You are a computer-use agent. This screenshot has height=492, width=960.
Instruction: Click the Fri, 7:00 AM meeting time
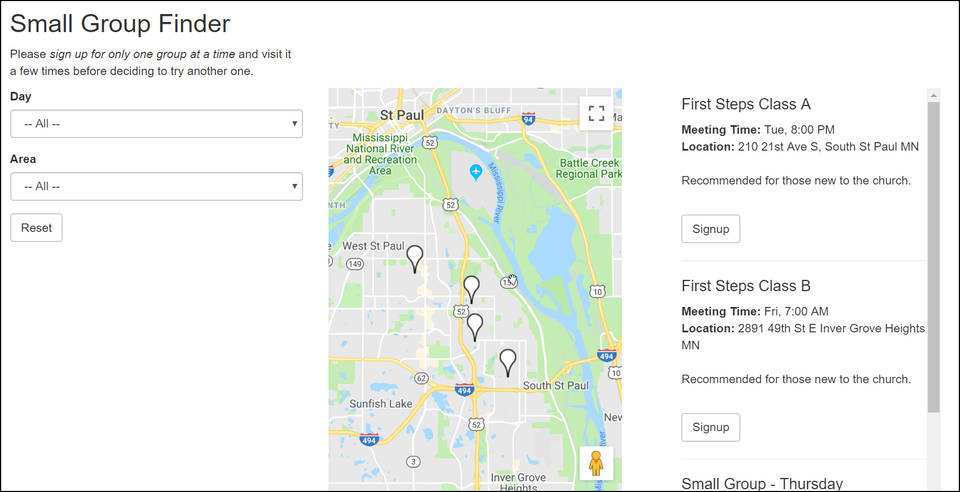[x=796, y=311]
